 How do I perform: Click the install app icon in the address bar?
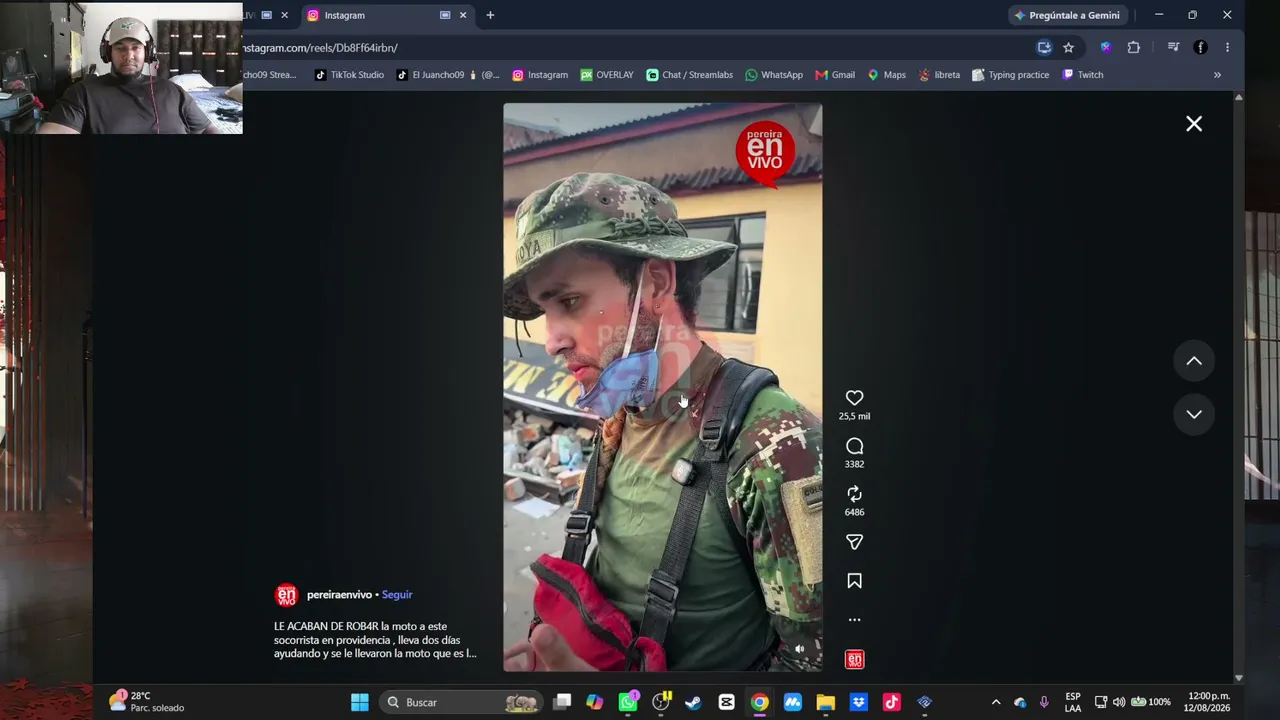coord(1044,47)
